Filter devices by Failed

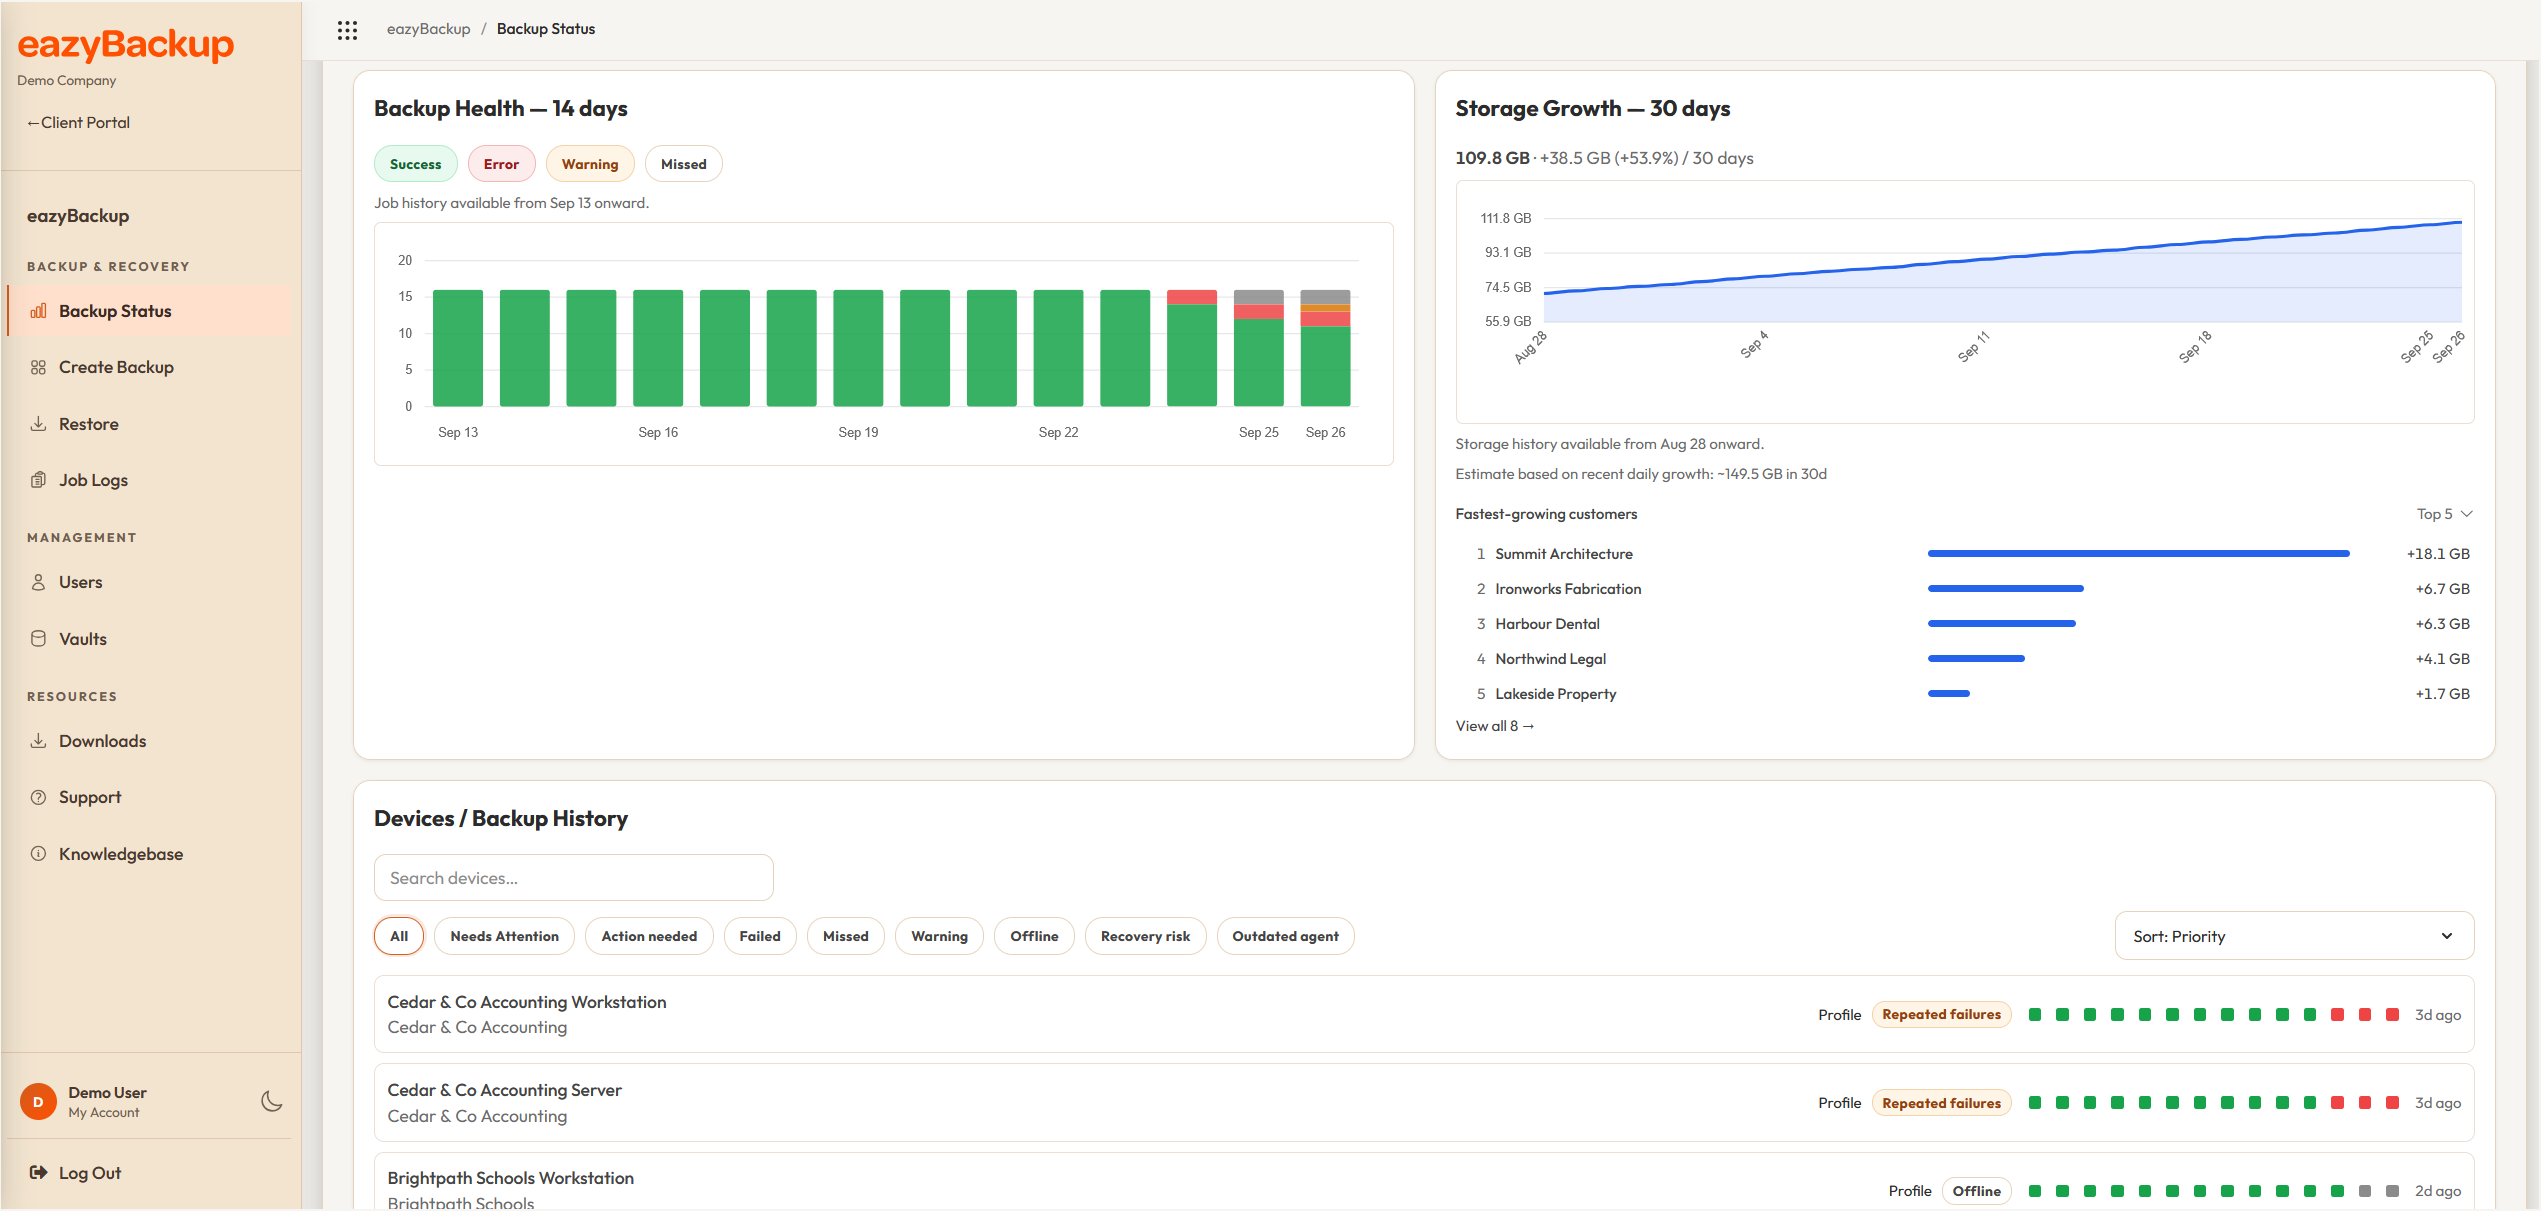pyautogui.click(x=759, y=936)
